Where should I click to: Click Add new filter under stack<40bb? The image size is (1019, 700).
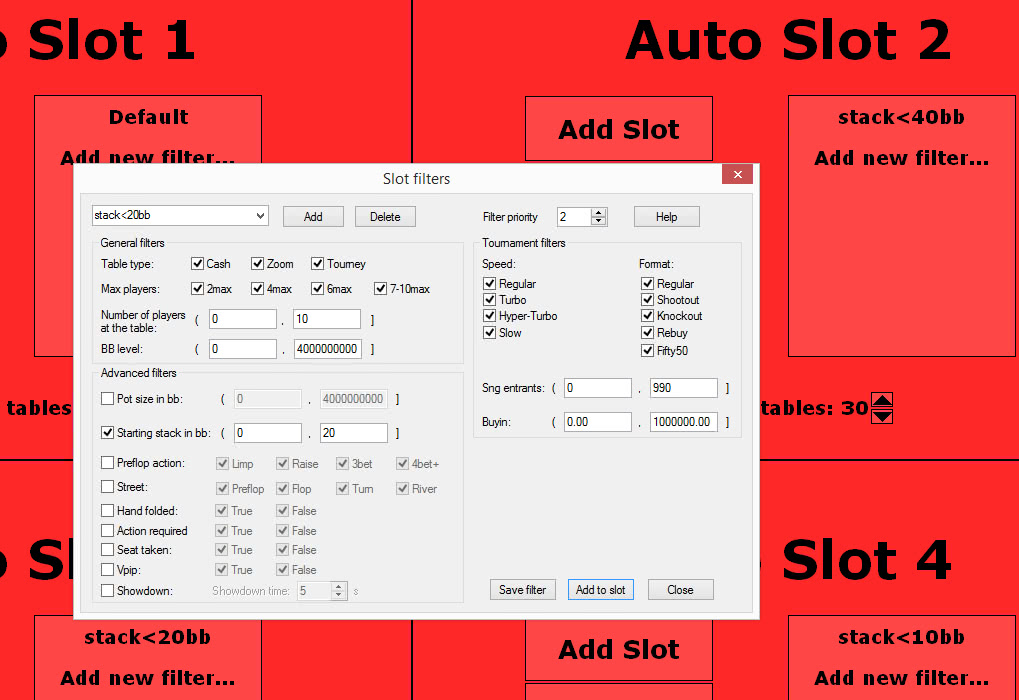pyautogui.click(x=901, y=157)
